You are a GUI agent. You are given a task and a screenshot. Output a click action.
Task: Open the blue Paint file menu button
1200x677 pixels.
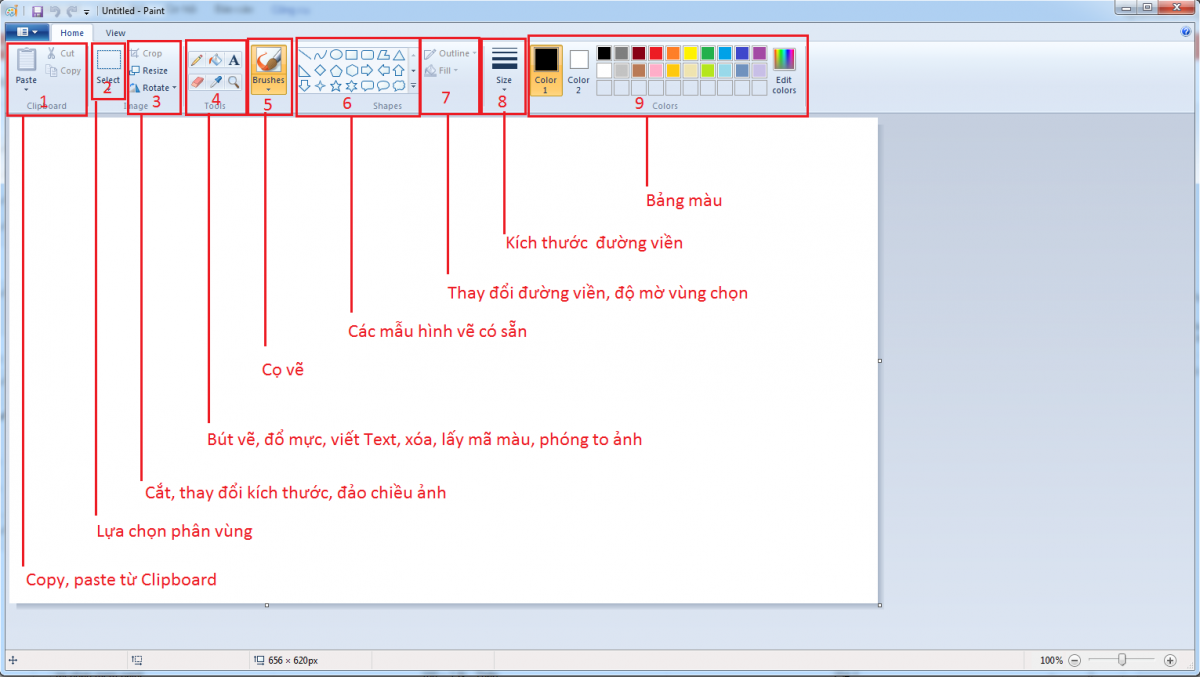(27, 32)
